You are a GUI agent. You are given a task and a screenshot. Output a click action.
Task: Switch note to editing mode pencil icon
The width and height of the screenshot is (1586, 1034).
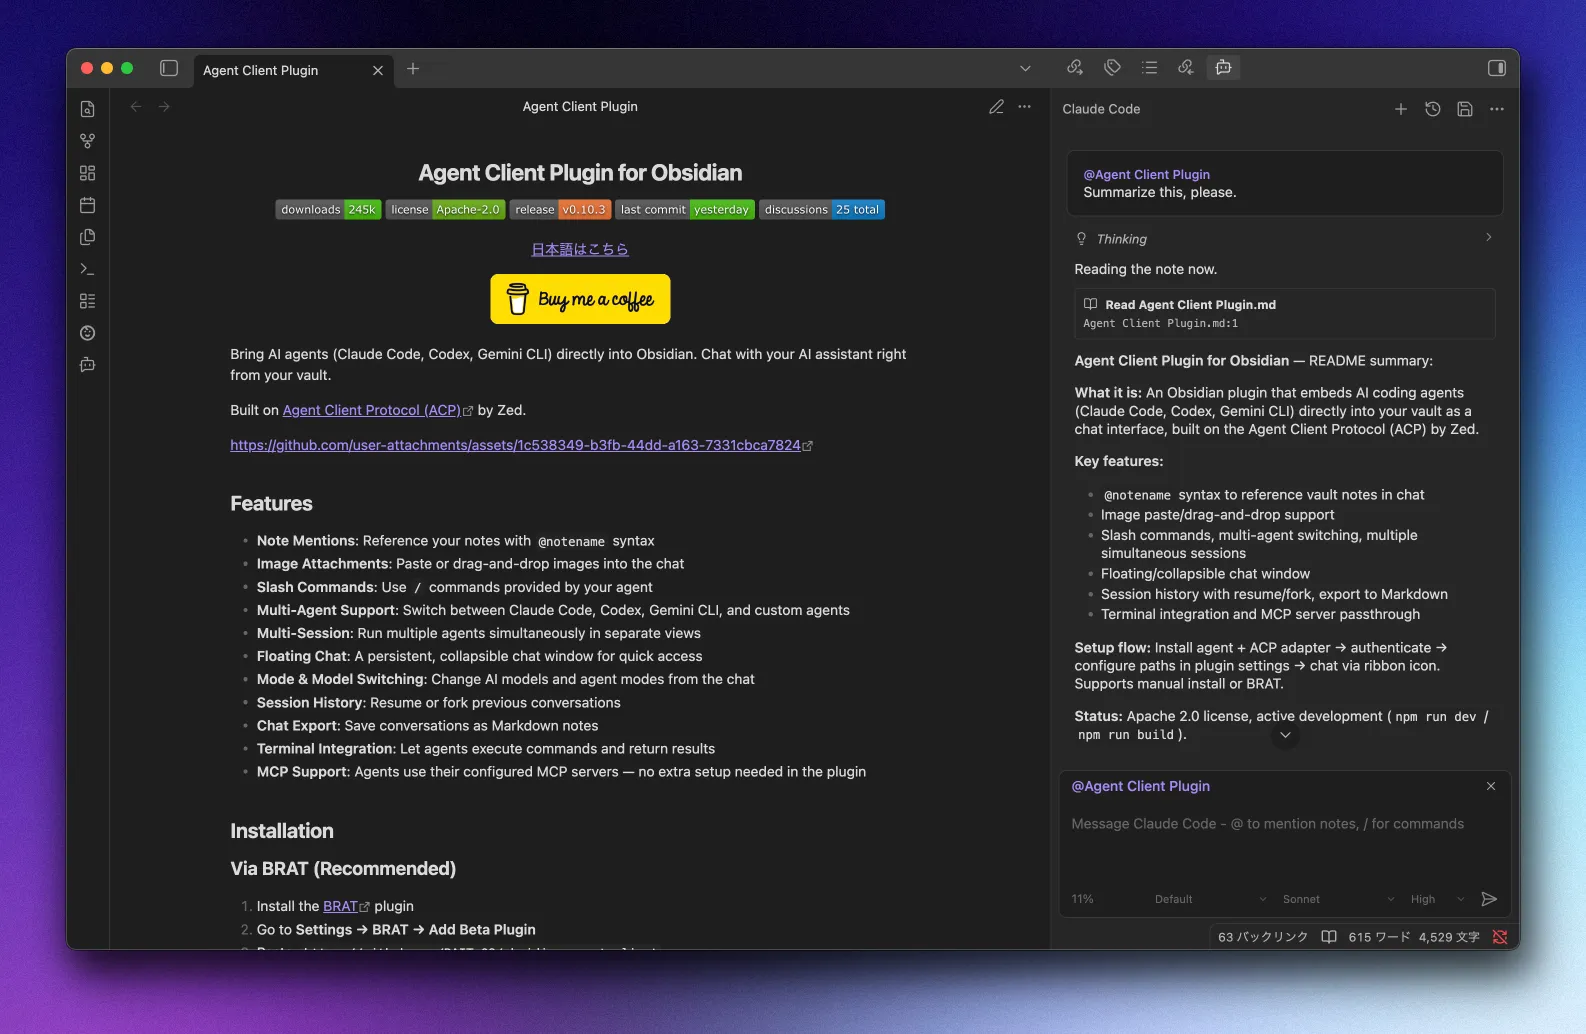[x=996, y=107]
